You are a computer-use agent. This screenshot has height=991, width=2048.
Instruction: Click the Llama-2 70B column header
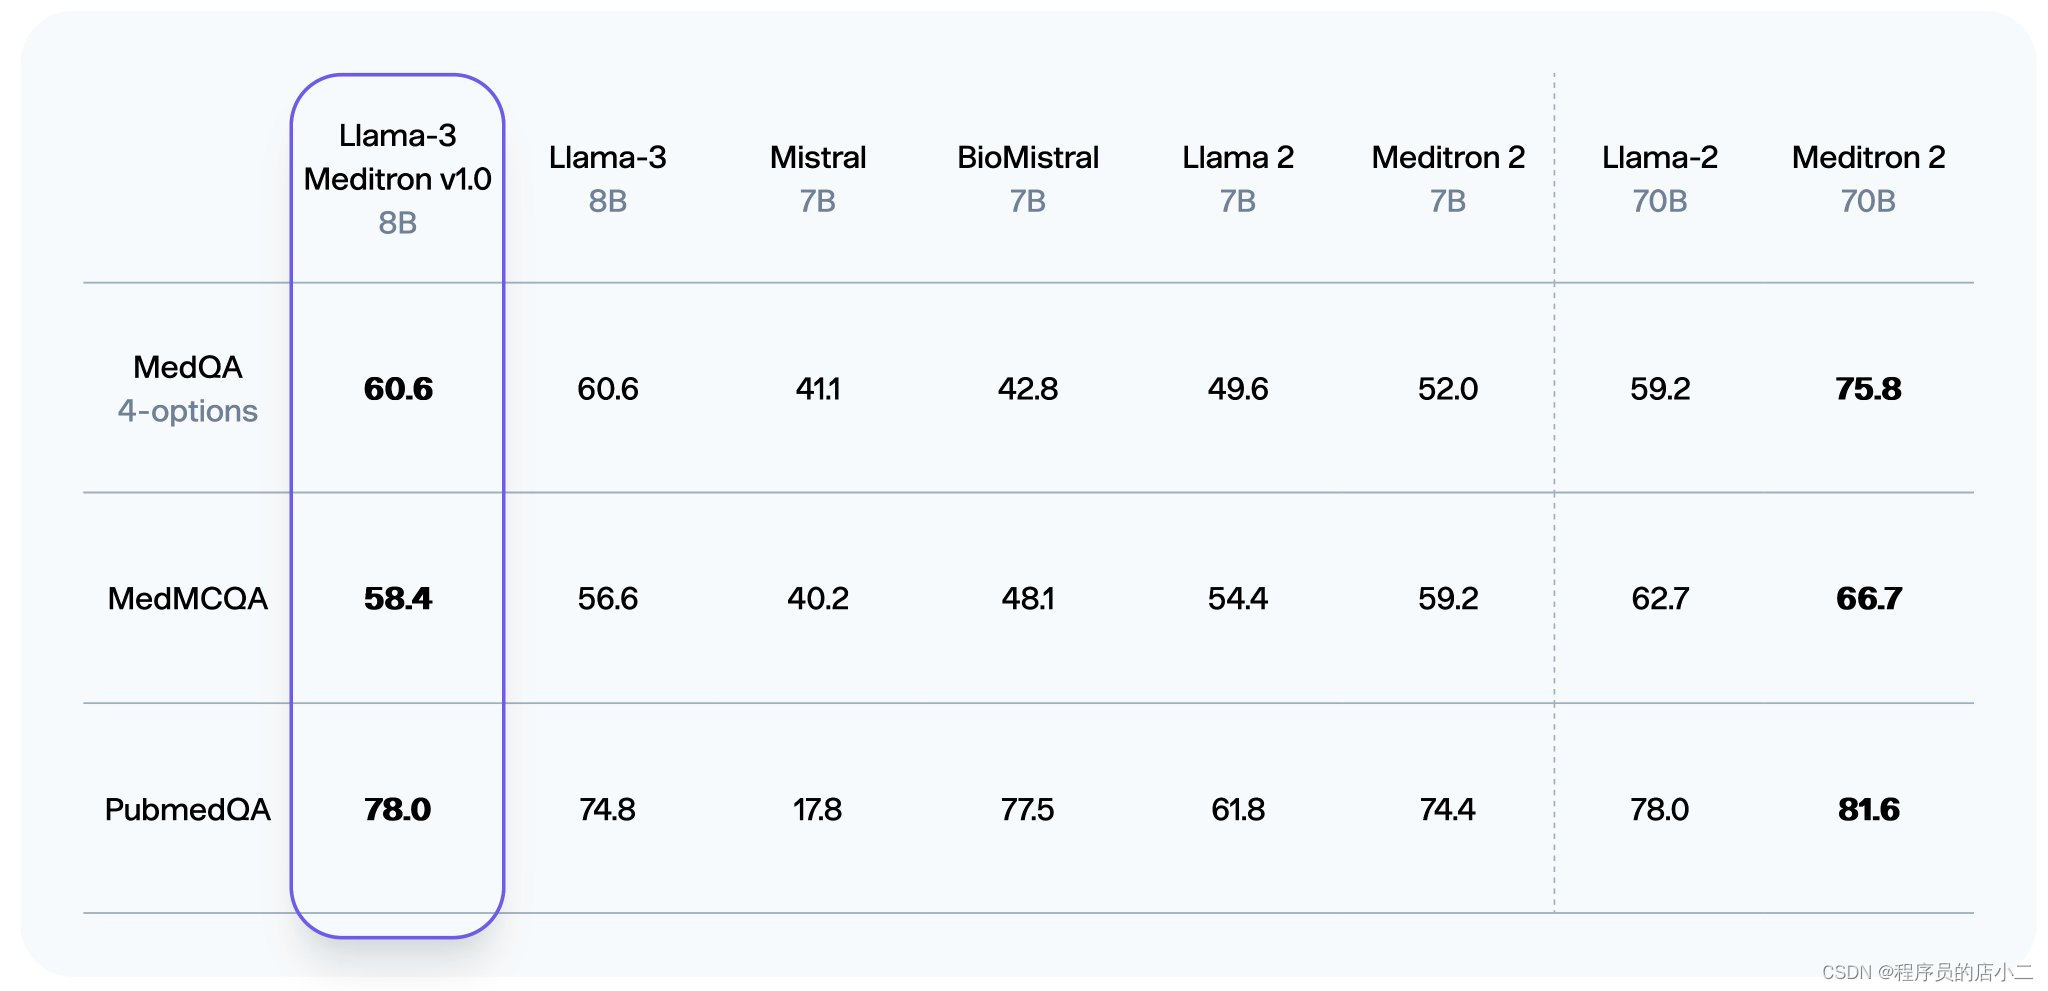coord(1659,178)
